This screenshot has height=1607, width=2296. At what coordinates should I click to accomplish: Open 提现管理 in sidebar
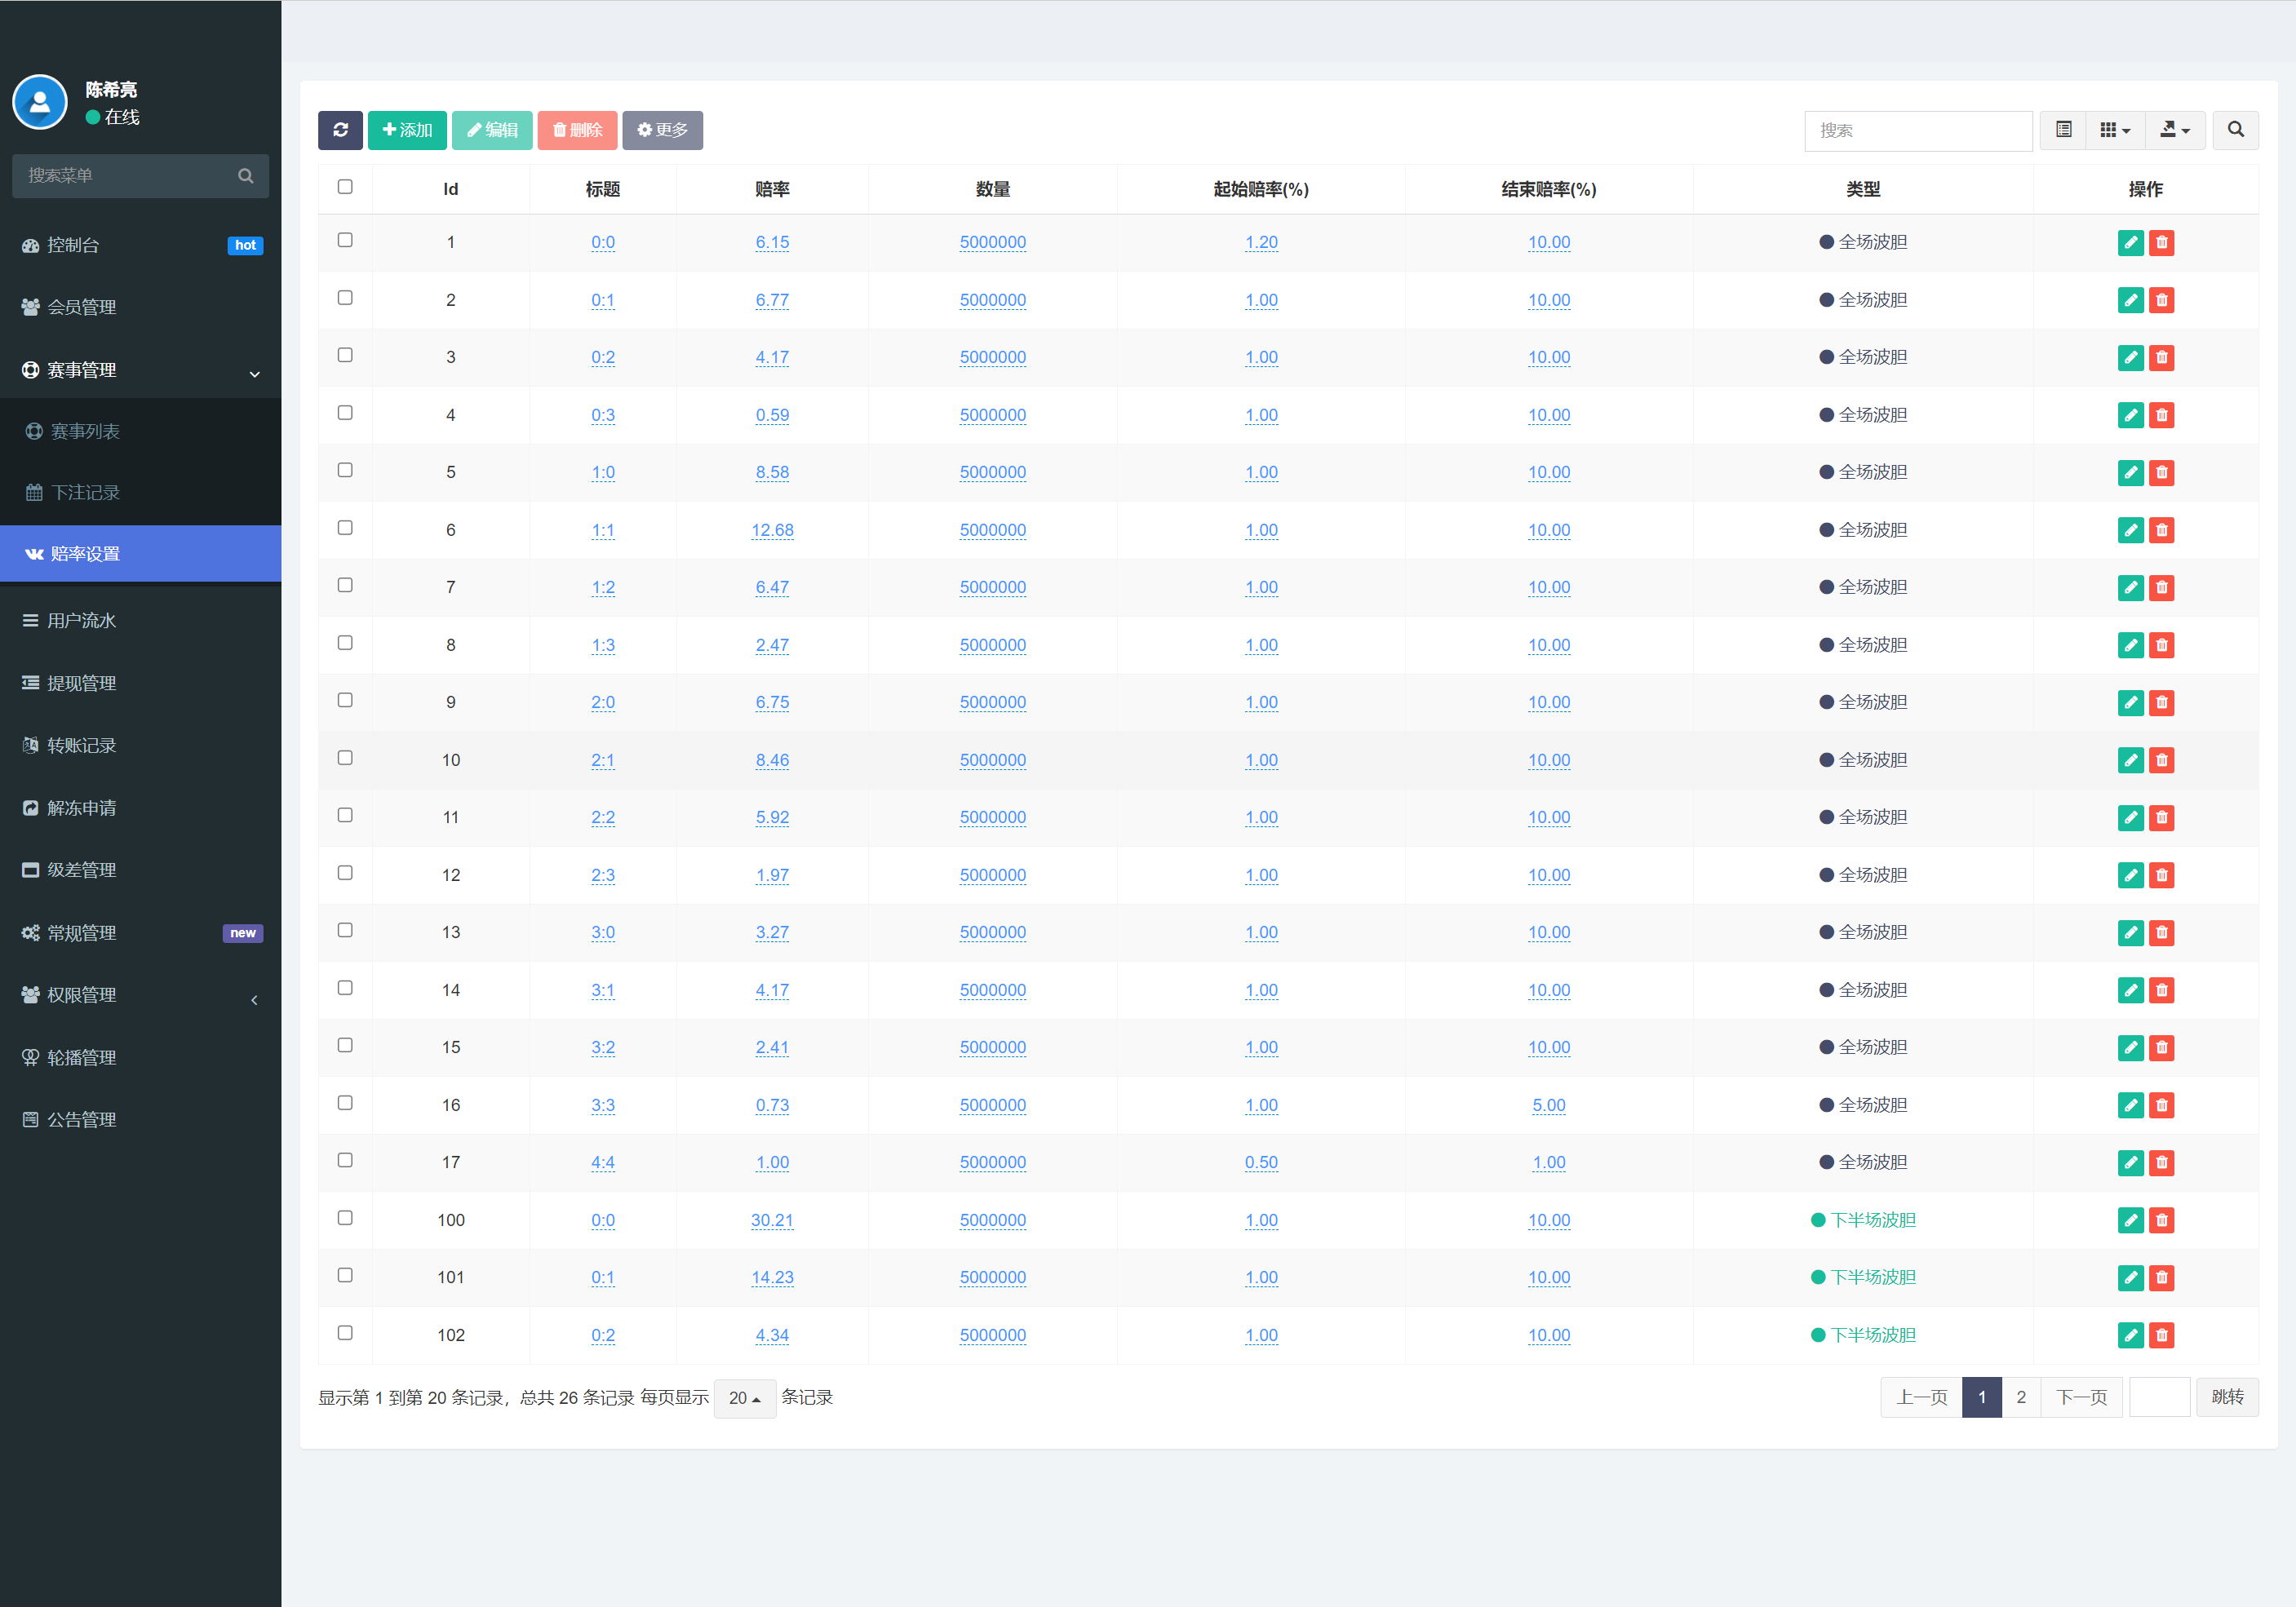click(141, 683)
